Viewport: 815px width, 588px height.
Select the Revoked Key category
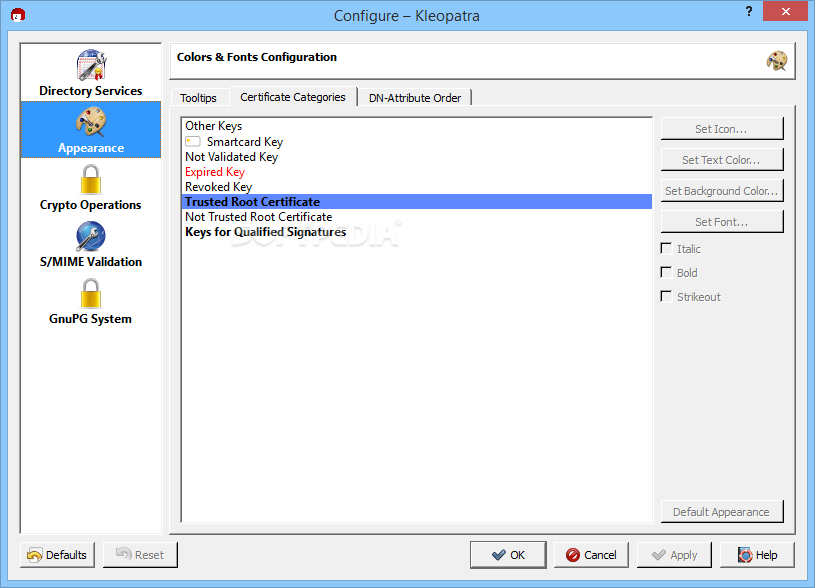[417, 187]
